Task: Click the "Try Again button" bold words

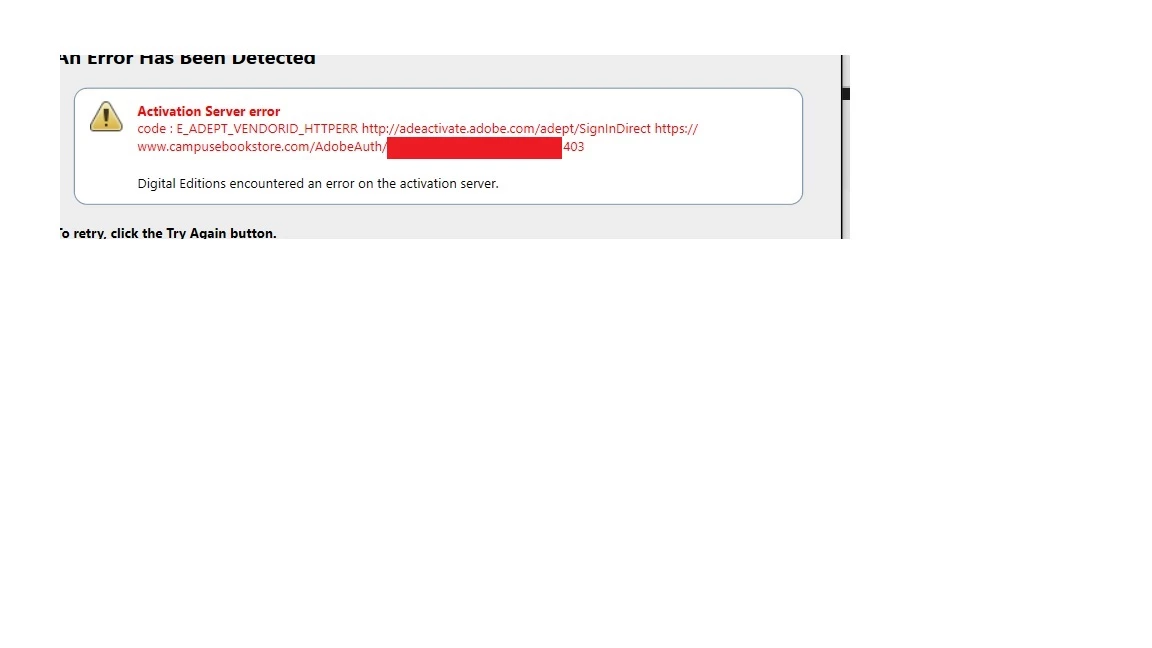Action: 221,233
